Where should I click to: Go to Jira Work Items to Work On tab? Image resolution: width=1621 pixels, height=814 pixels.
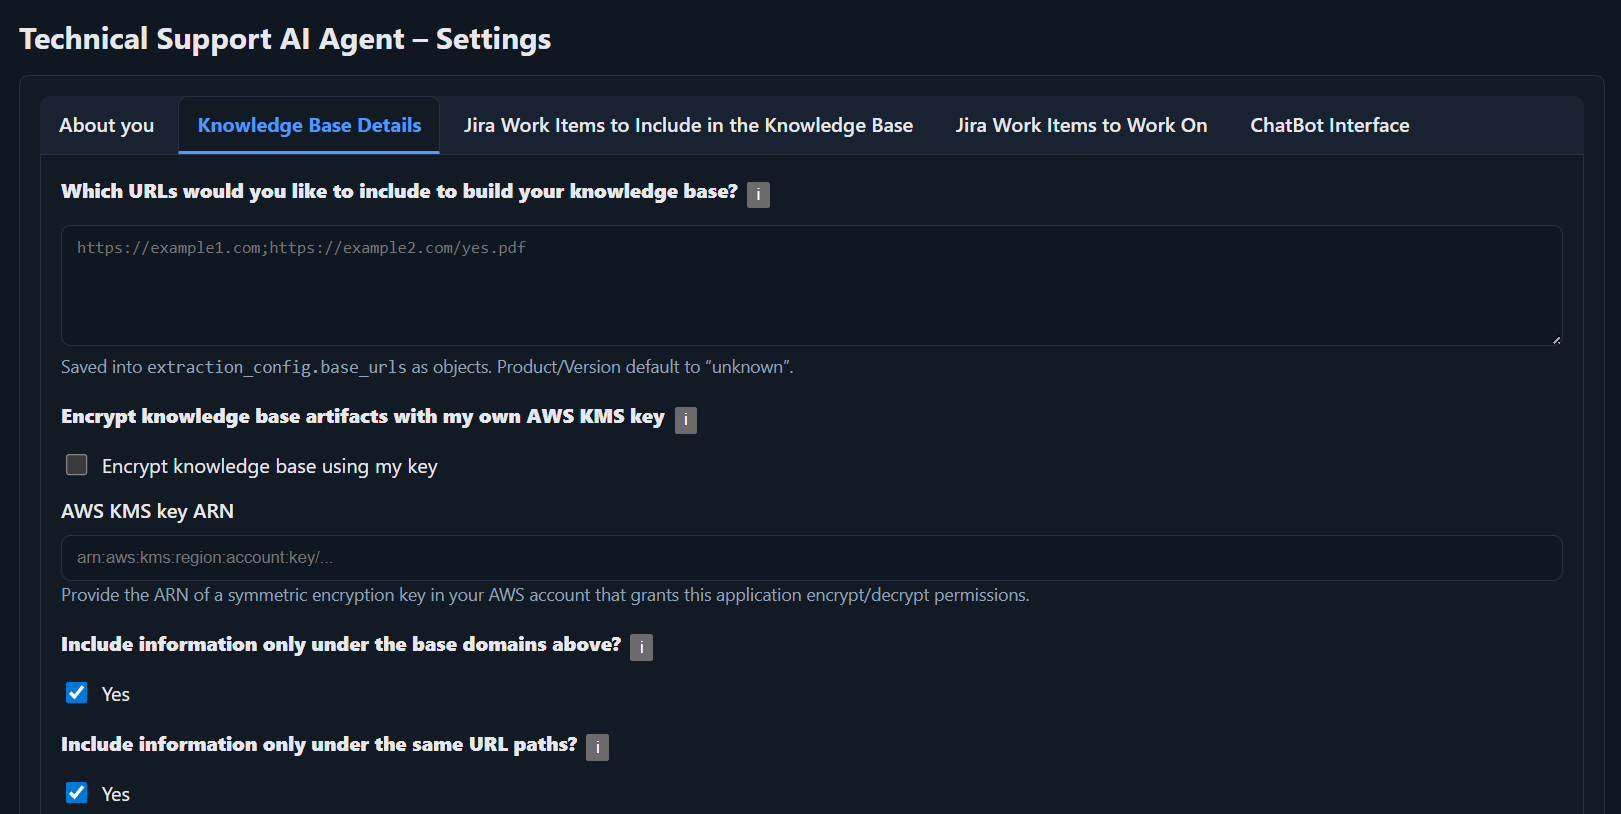1081,125
